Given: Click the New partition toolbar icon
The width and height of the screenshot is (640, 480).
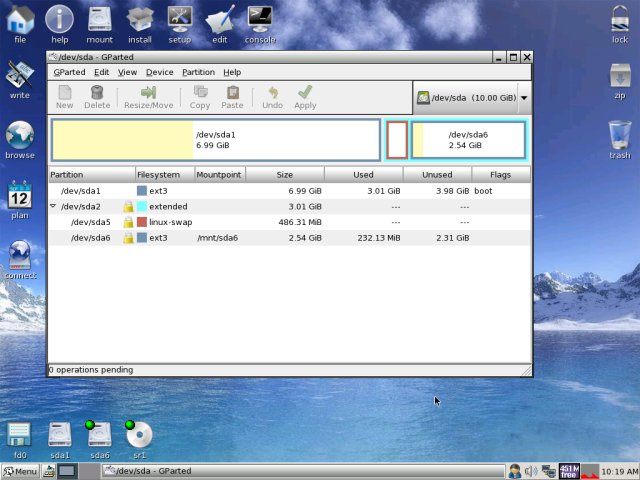Looking at the screenshot, I should (64, 93).
